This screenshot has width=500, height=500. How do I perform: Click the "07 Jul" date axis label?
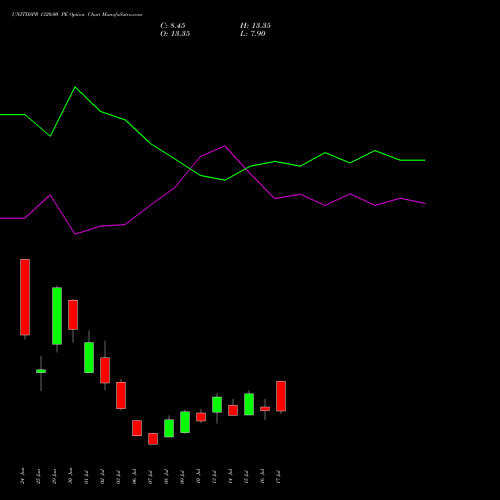(150, 477)
